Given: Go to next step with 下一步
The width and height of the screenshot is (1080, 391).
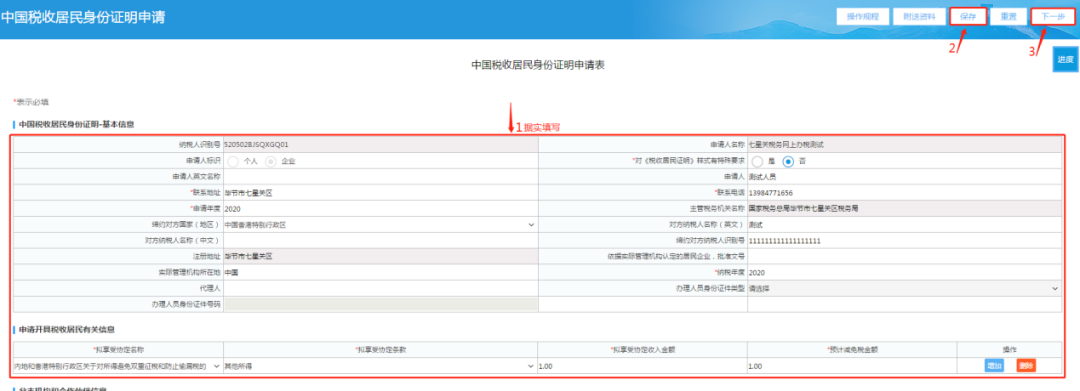Looking at the screenshot, I should click(x=1052, y=17).
